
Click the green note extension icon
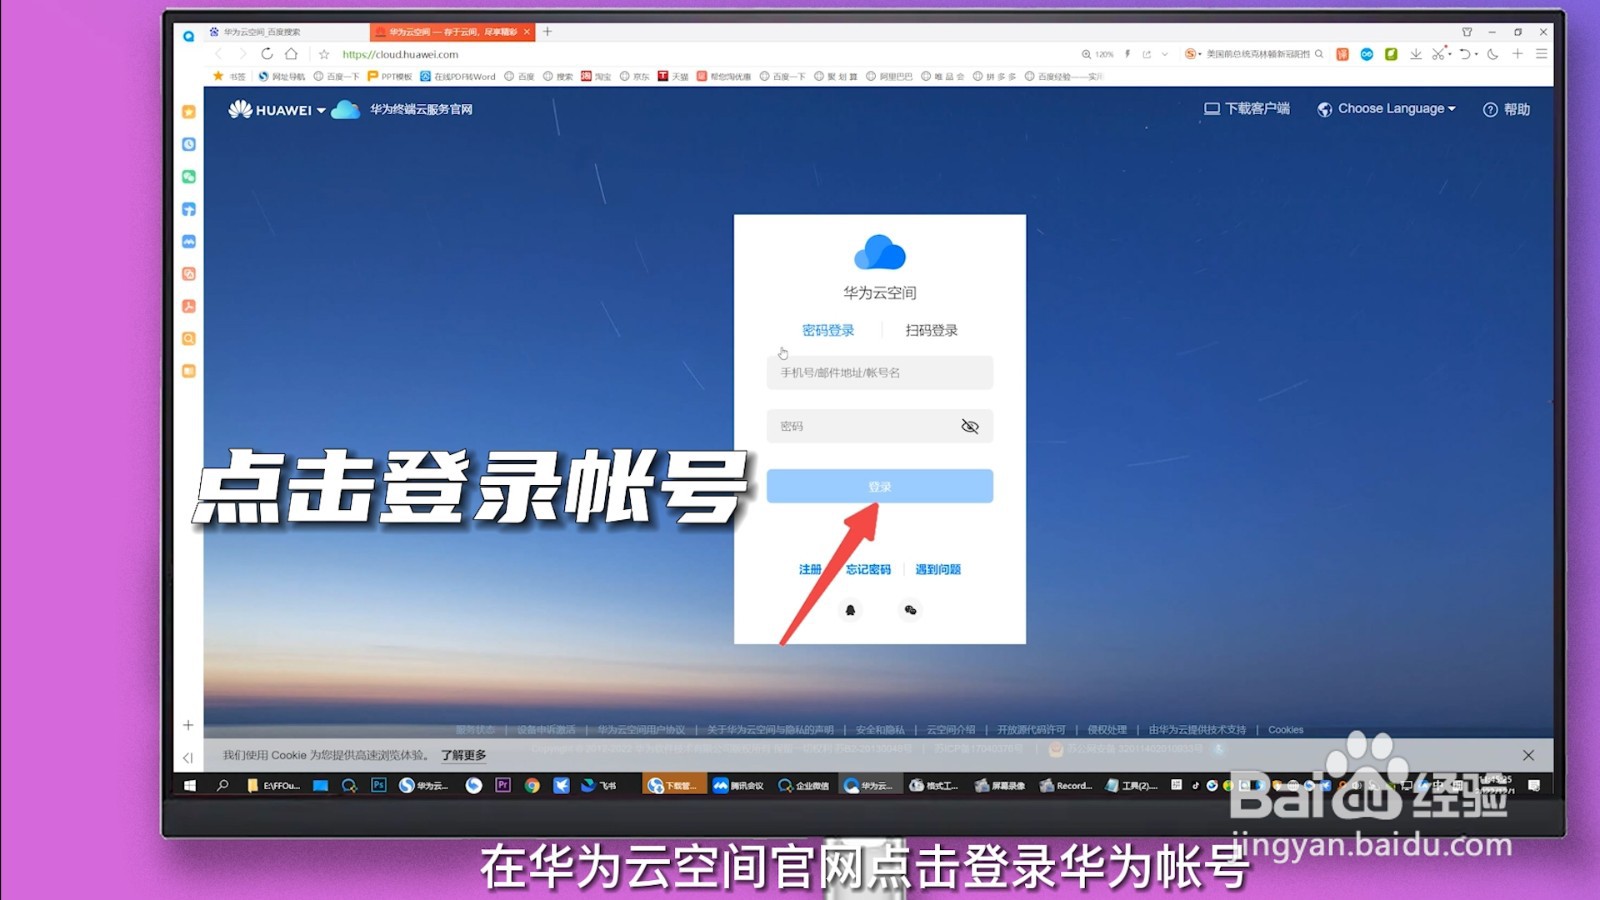[x=1391, y=54]
